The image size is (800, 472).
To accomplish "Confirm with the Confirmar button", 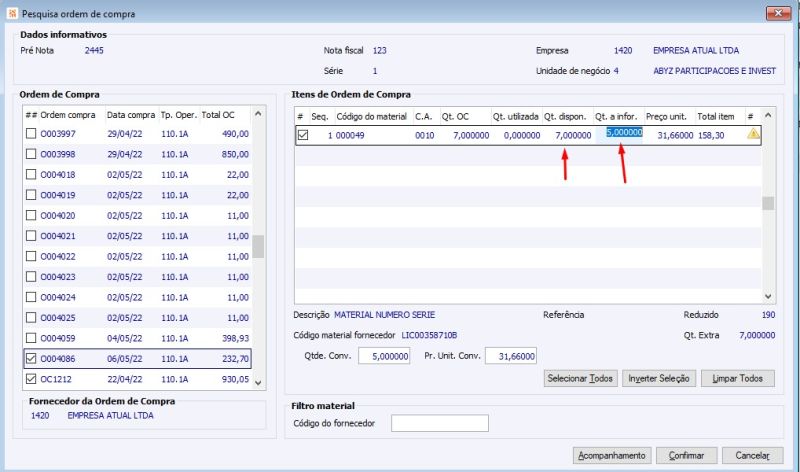I will pyautogui.click(x=687, y=455).
